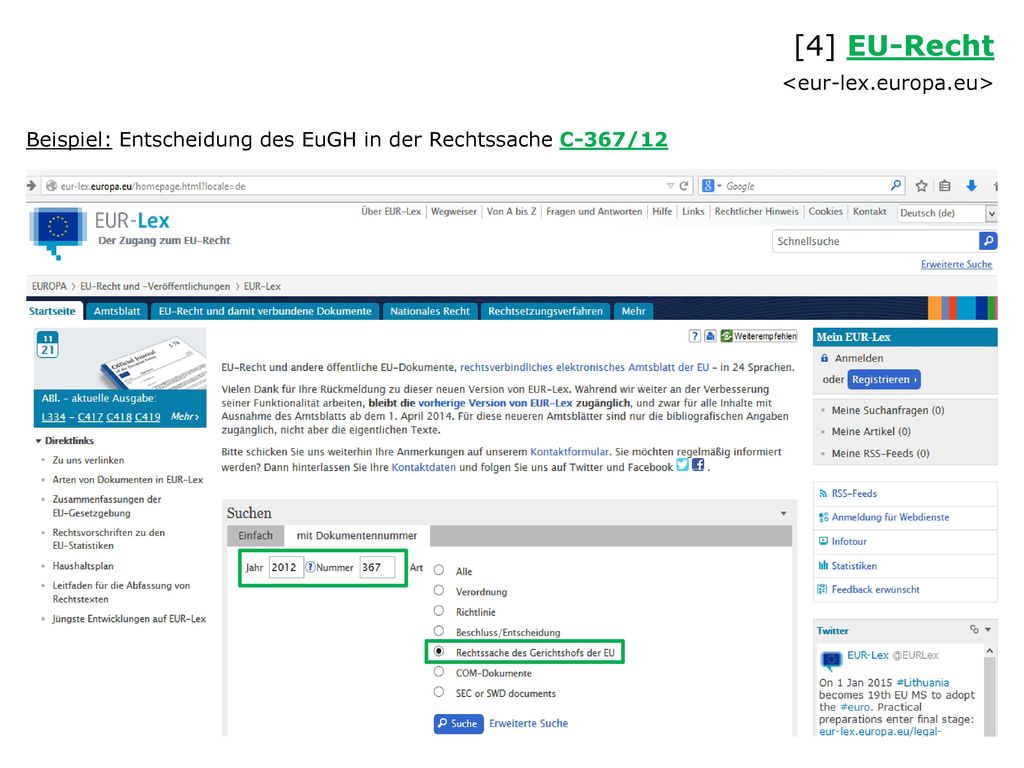Click the Registrieren button
The height and width of the screenshot is (768, 1024).
(x=884, y=379)
